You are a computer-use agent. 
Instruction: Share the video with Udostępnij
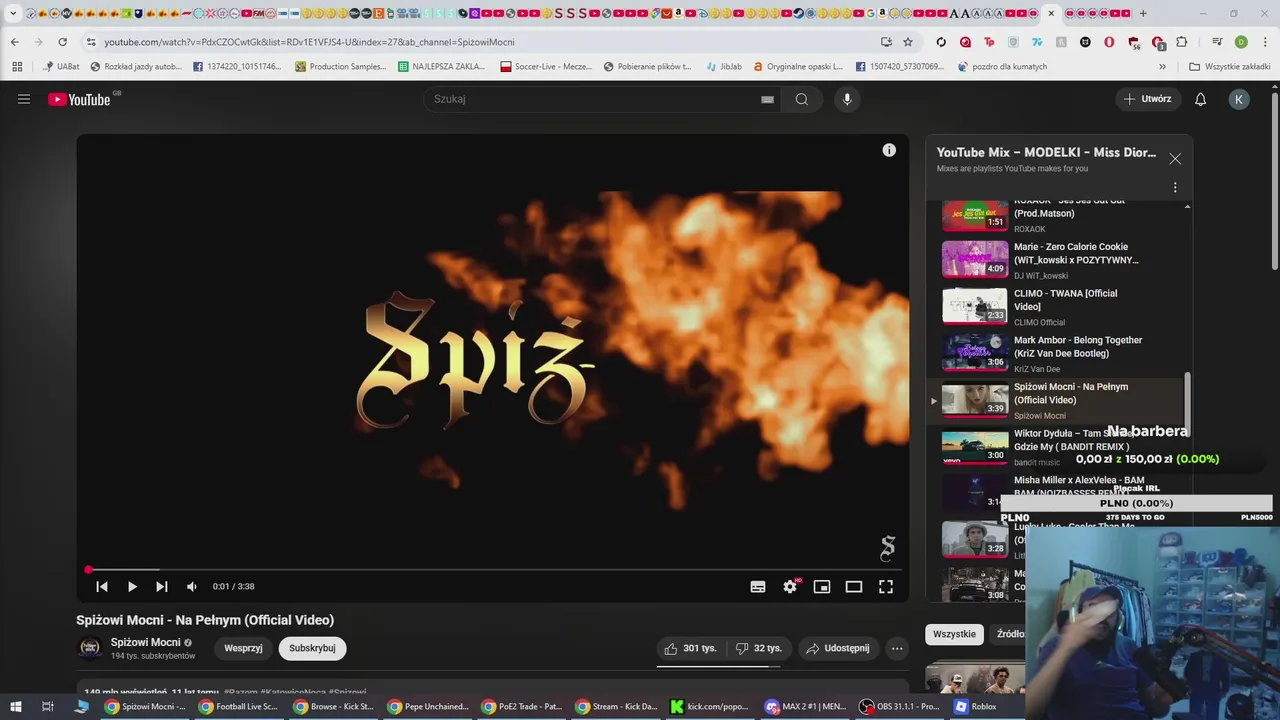[838, 648]
